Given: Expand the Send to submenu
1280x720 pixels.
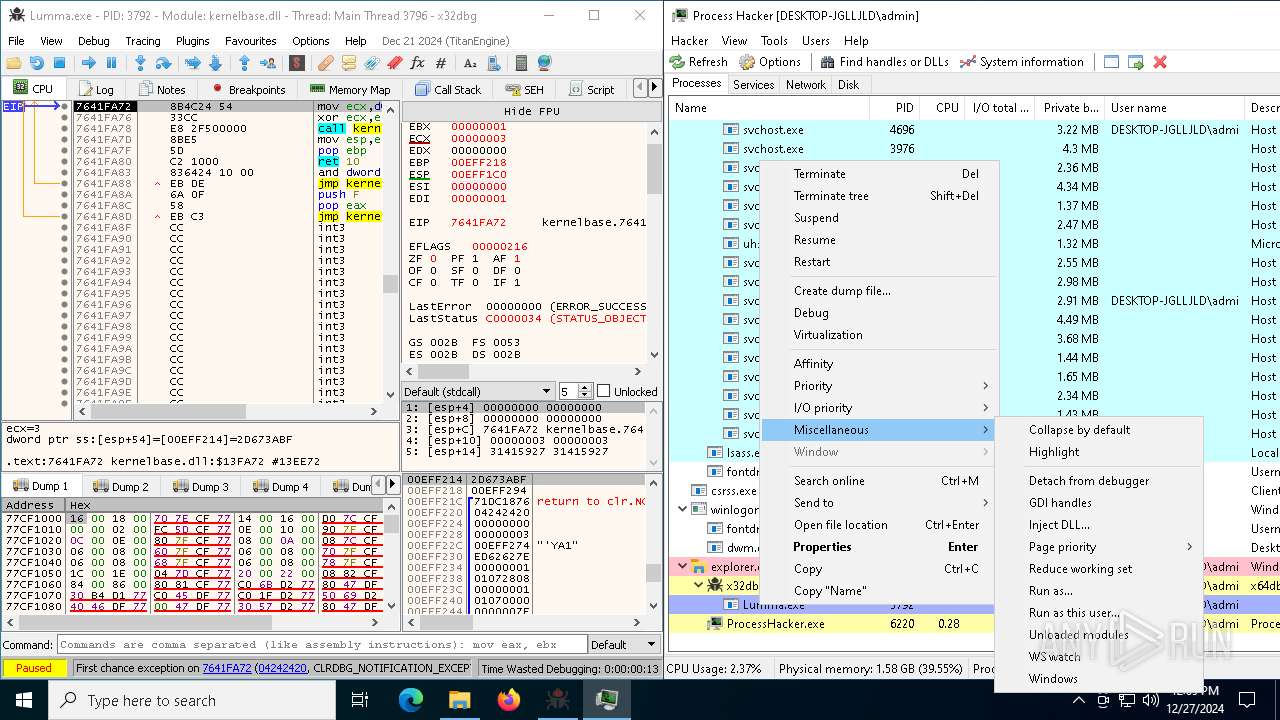Looking at the screenshot, I should click(878, 503).
